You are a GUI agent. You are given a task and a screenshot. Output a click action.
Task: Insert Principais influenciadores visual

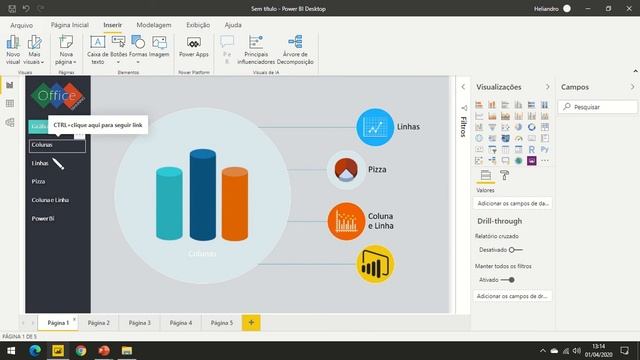(256, 50)
